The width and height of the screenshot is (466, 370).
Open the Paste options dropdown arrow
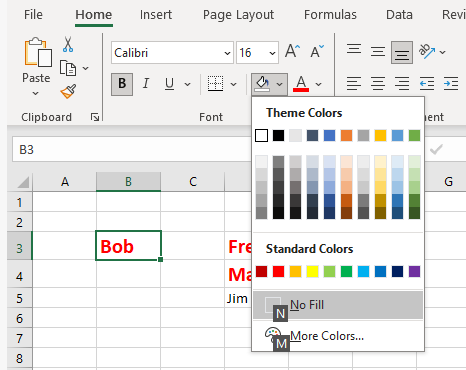[35, 93]
